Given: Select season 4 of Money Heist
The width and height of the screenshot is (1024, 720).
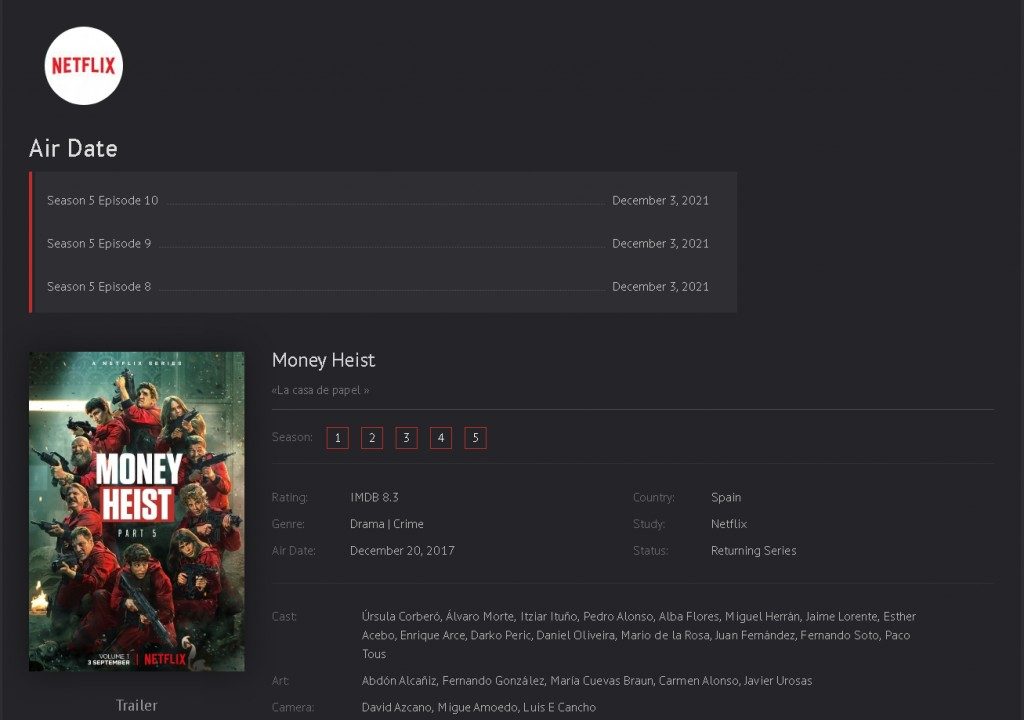Looking at the screenshot, I should click(440, 437).
